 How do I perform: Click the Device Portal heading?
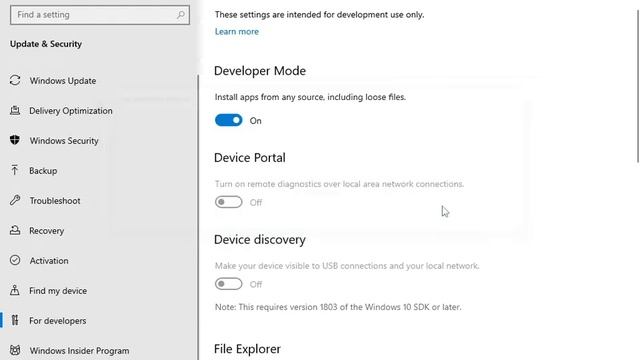250,158
